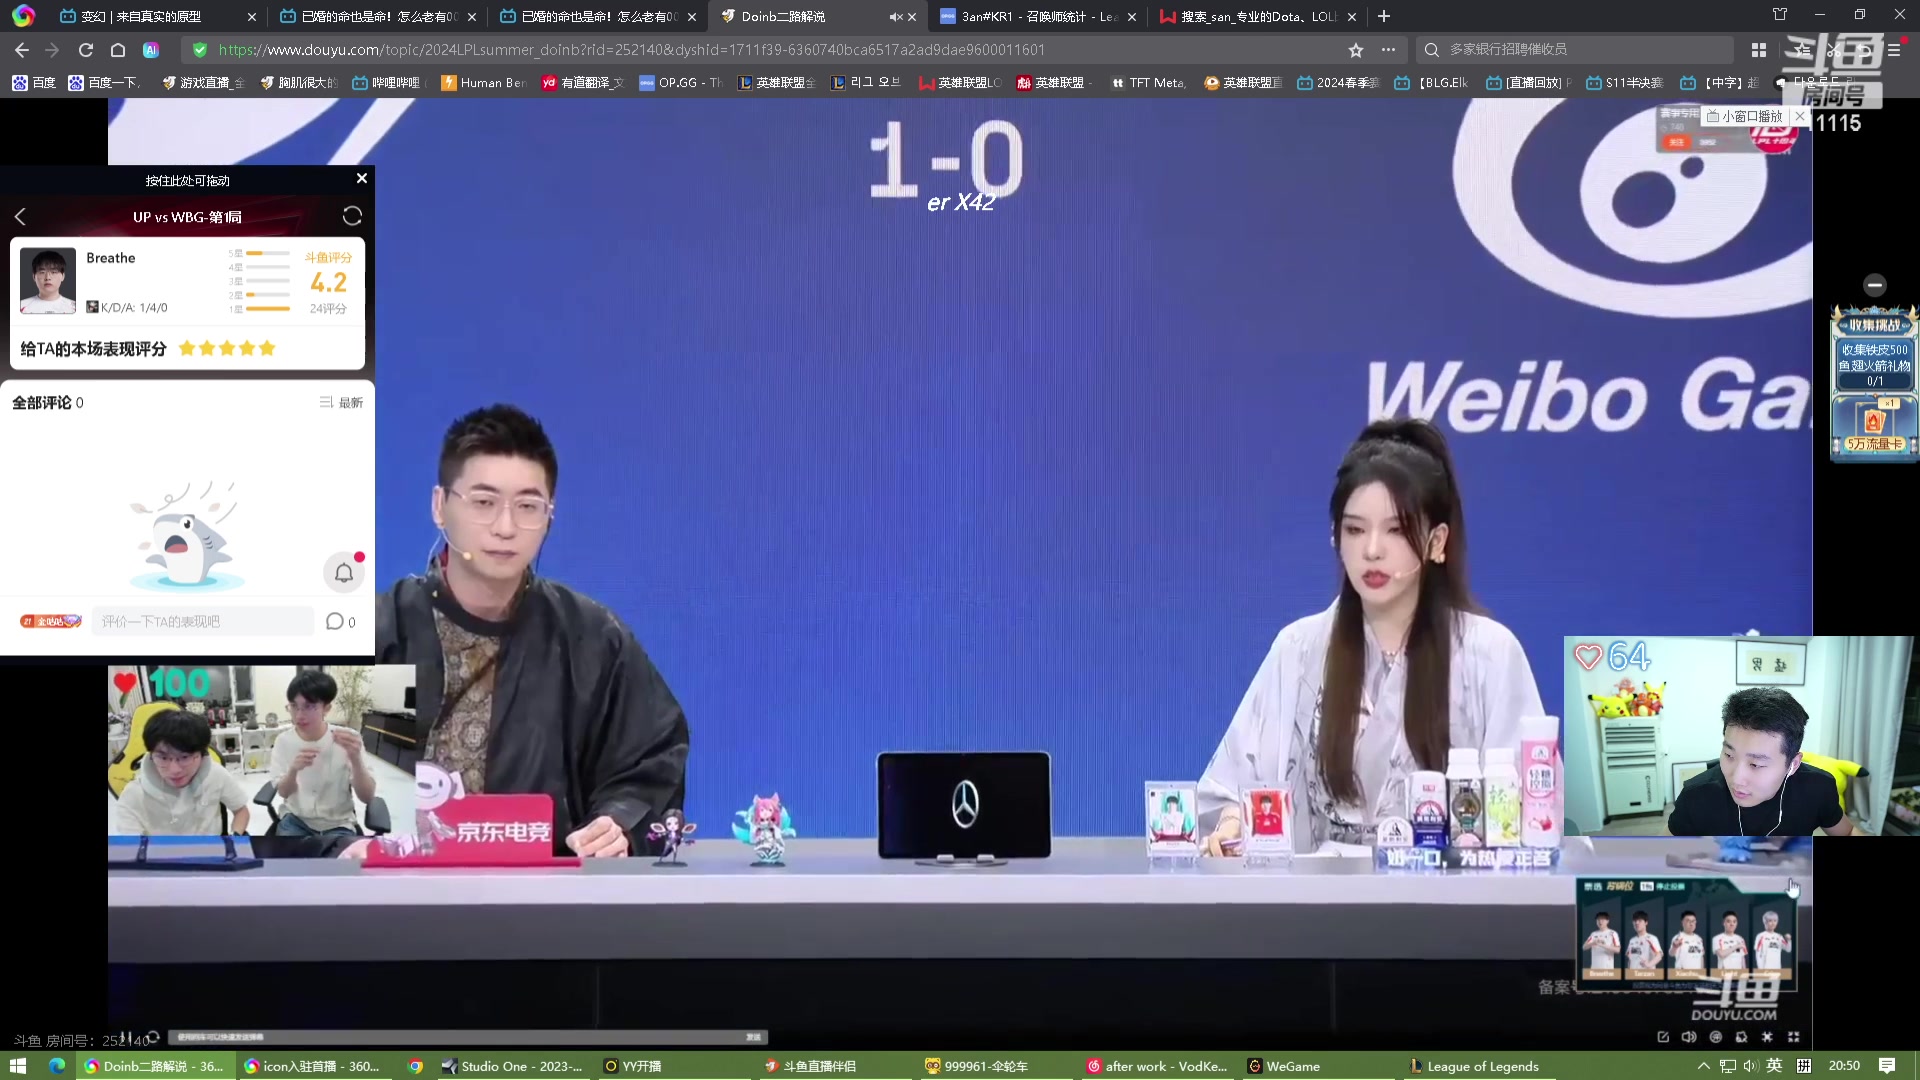Send the danmaku message (发送)
The width and height of the screenshot is (1920, 1080).
pos(754,1037)
